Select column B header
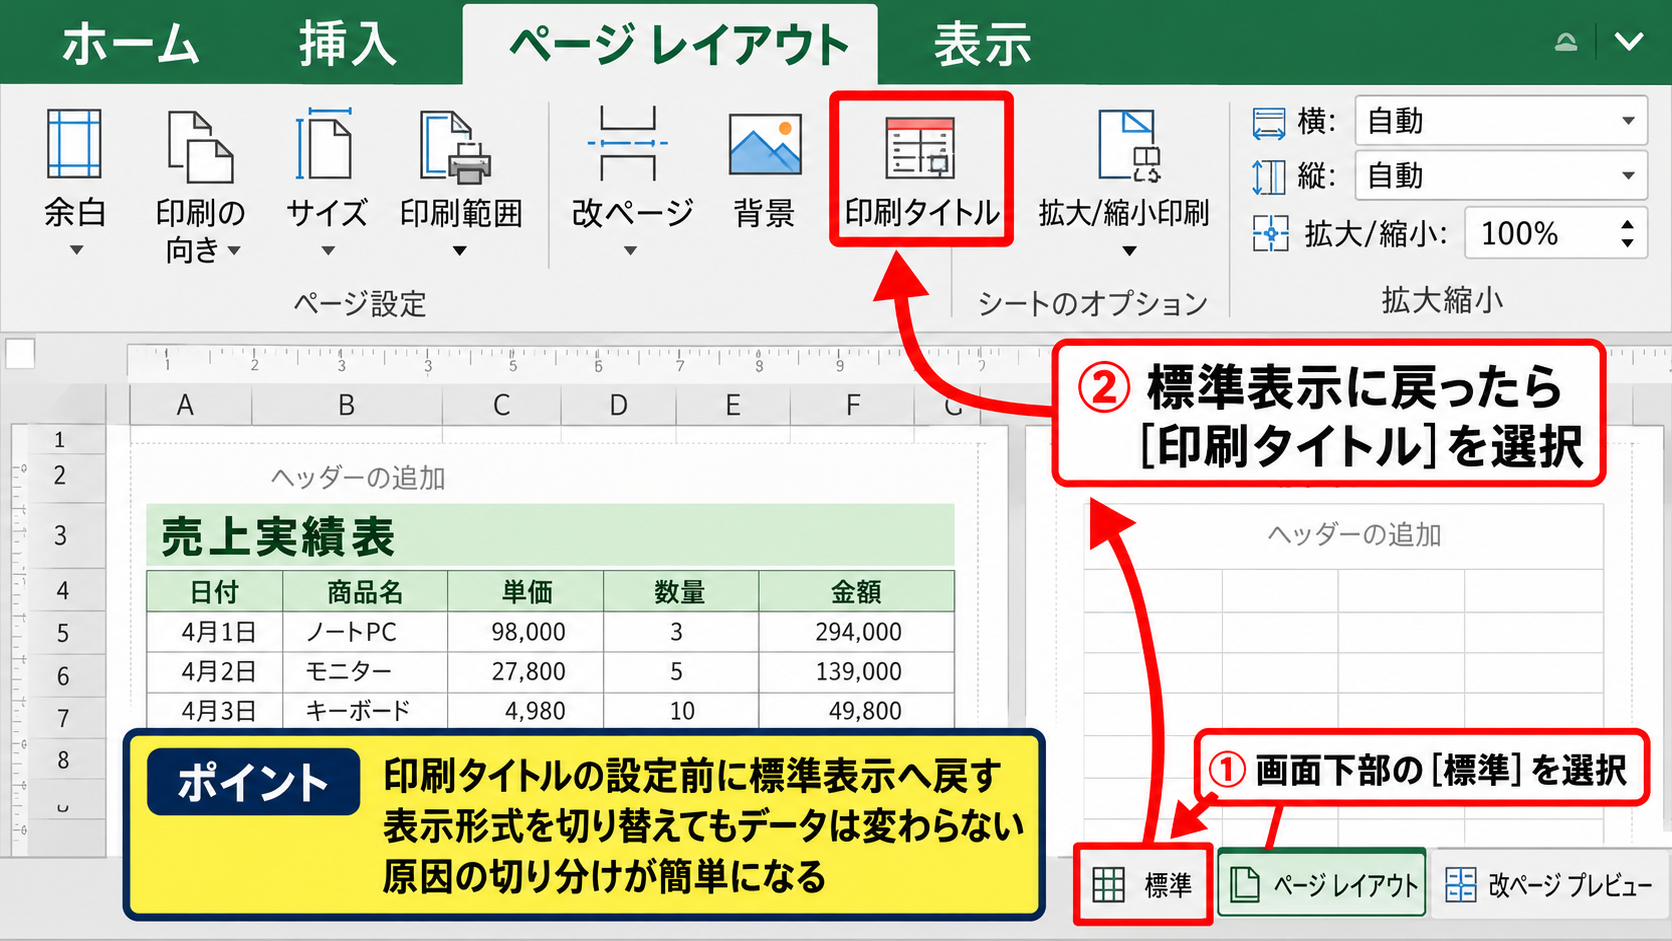 346,405
